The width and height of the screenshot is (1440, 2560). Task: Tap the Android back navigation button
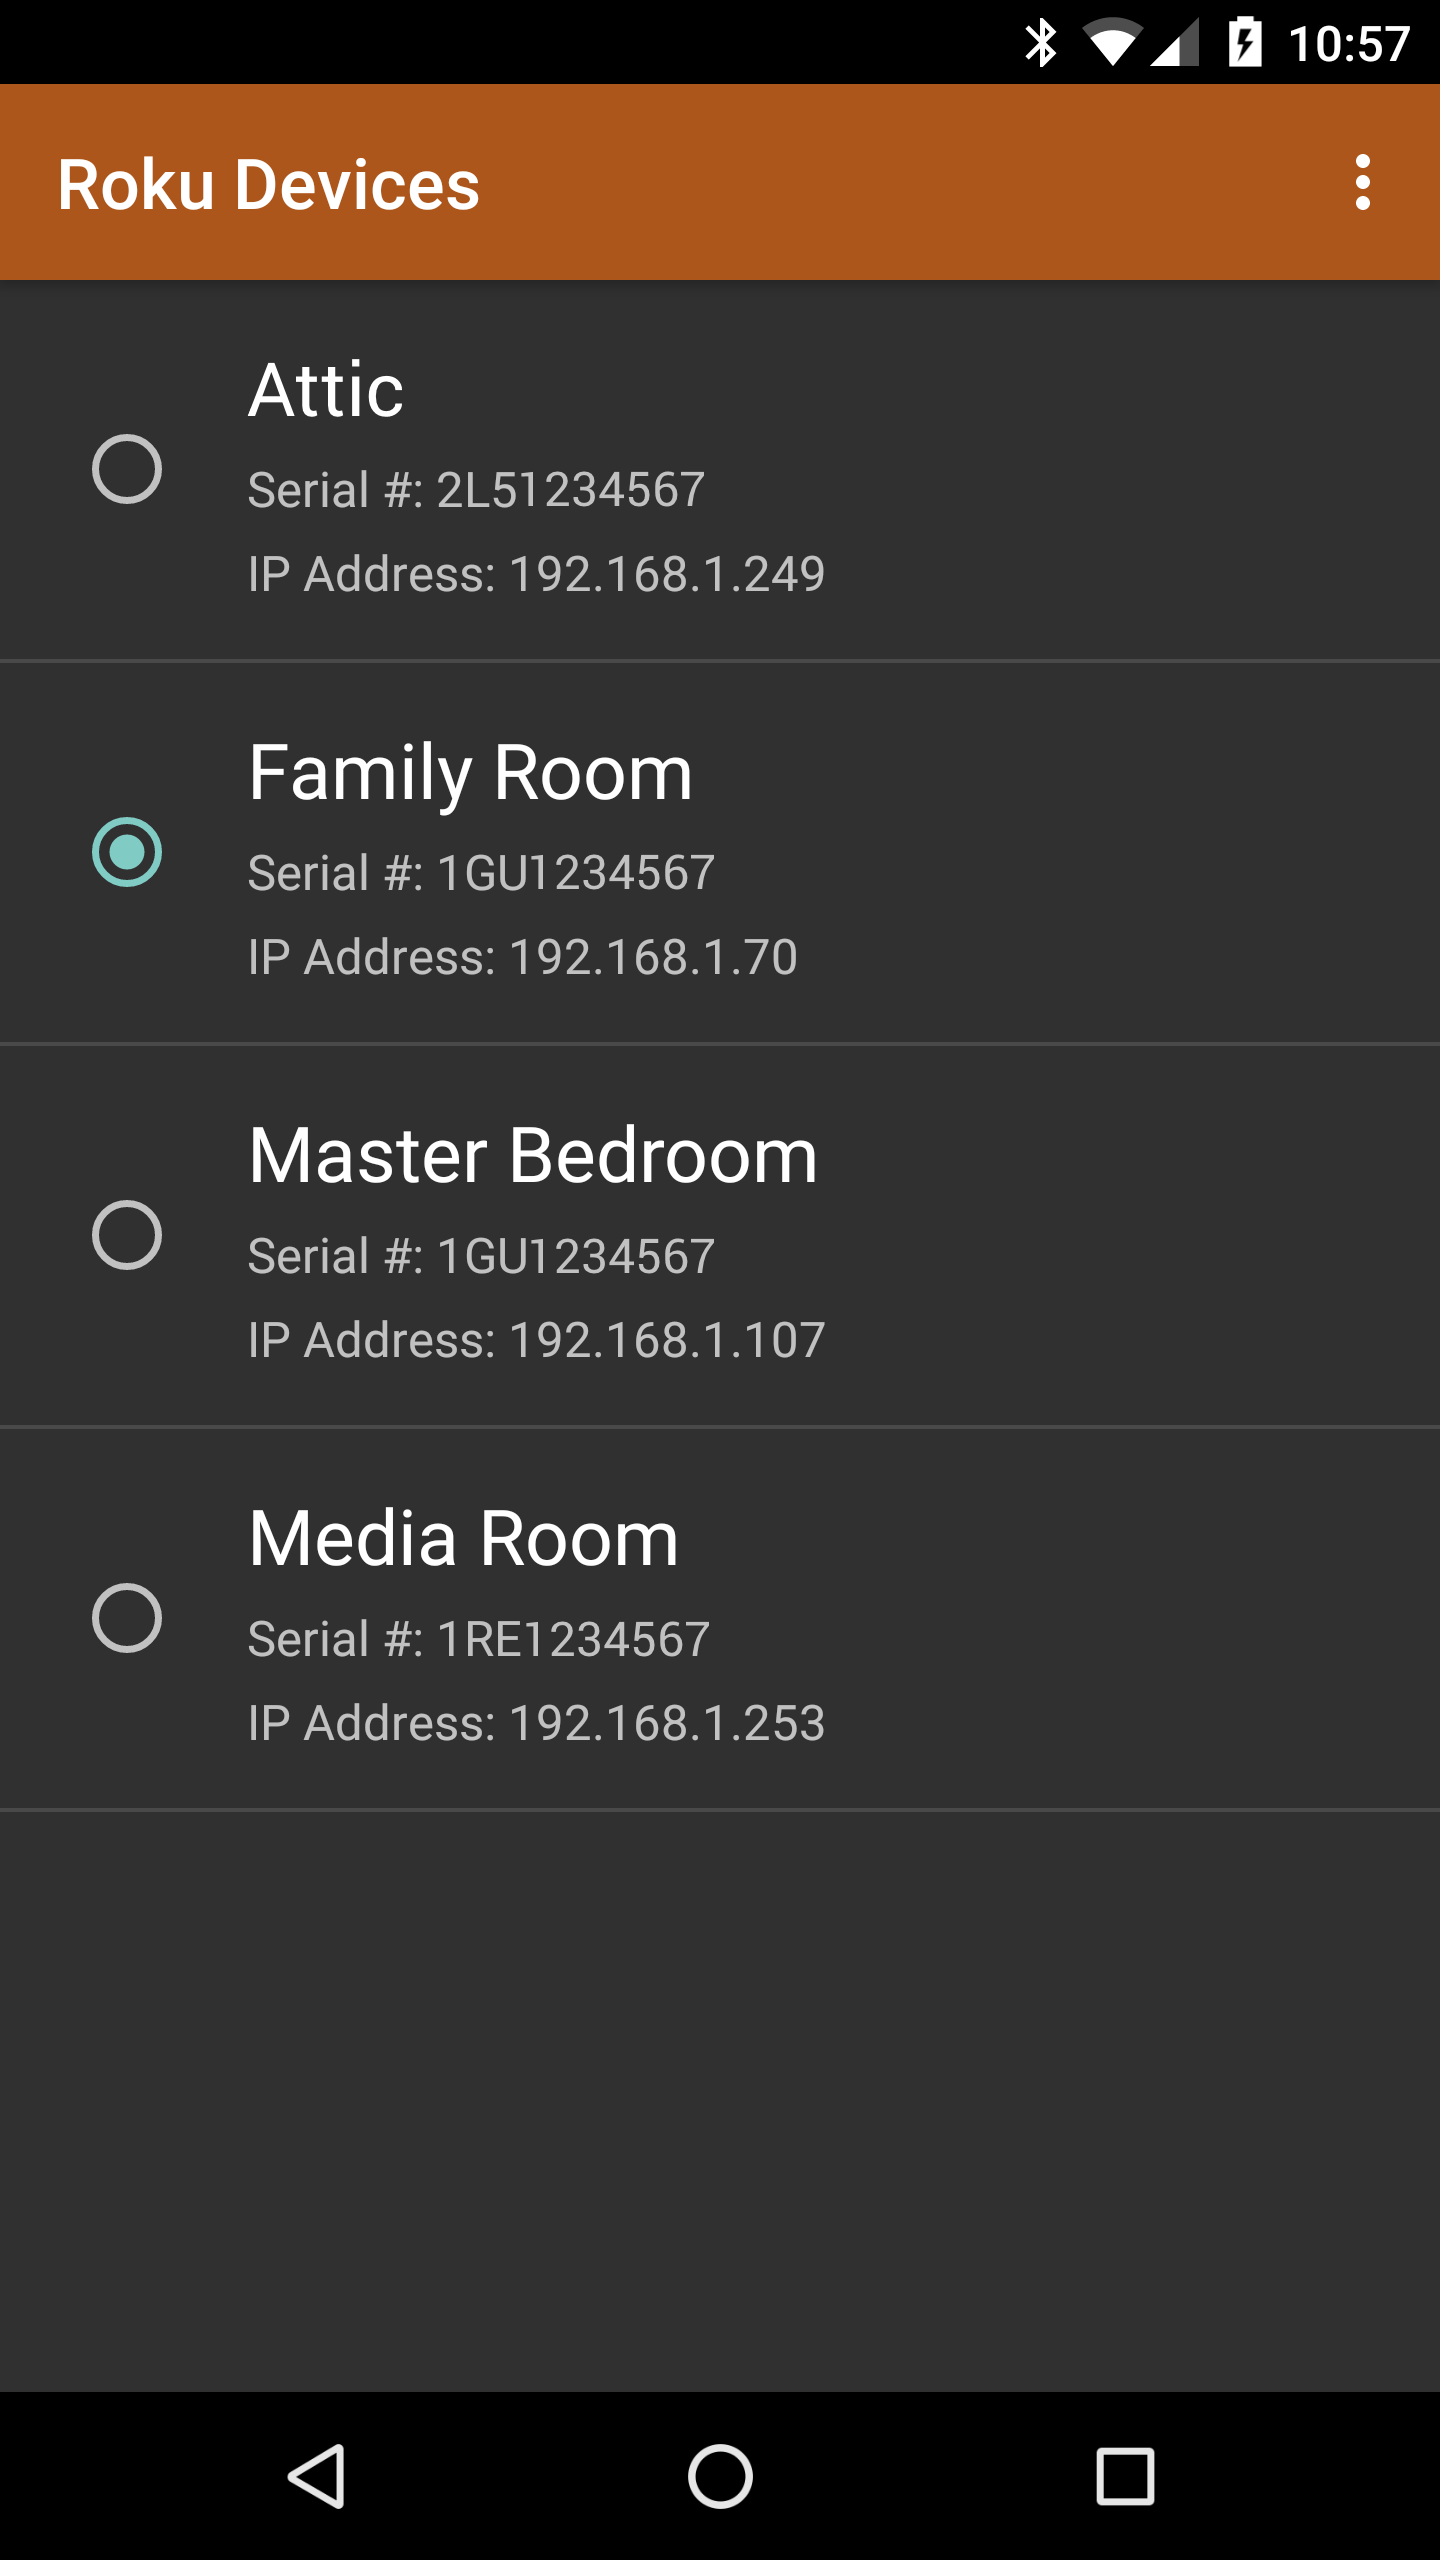317,2477
